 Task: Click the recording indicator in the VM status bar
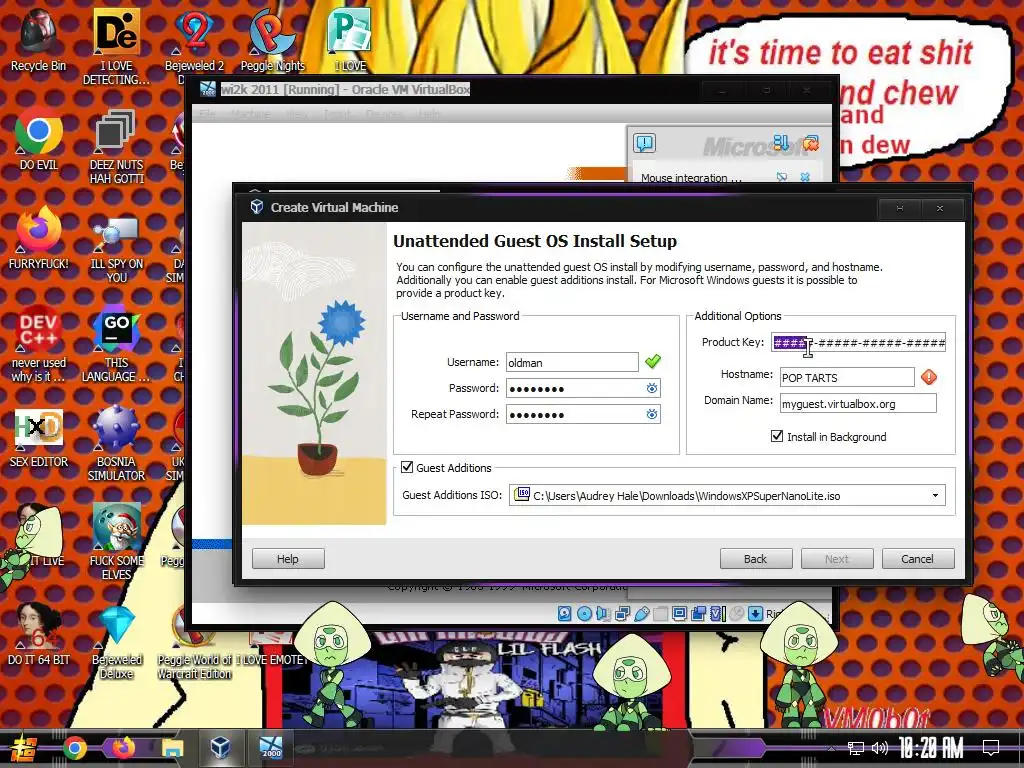[x=699, y=613]
